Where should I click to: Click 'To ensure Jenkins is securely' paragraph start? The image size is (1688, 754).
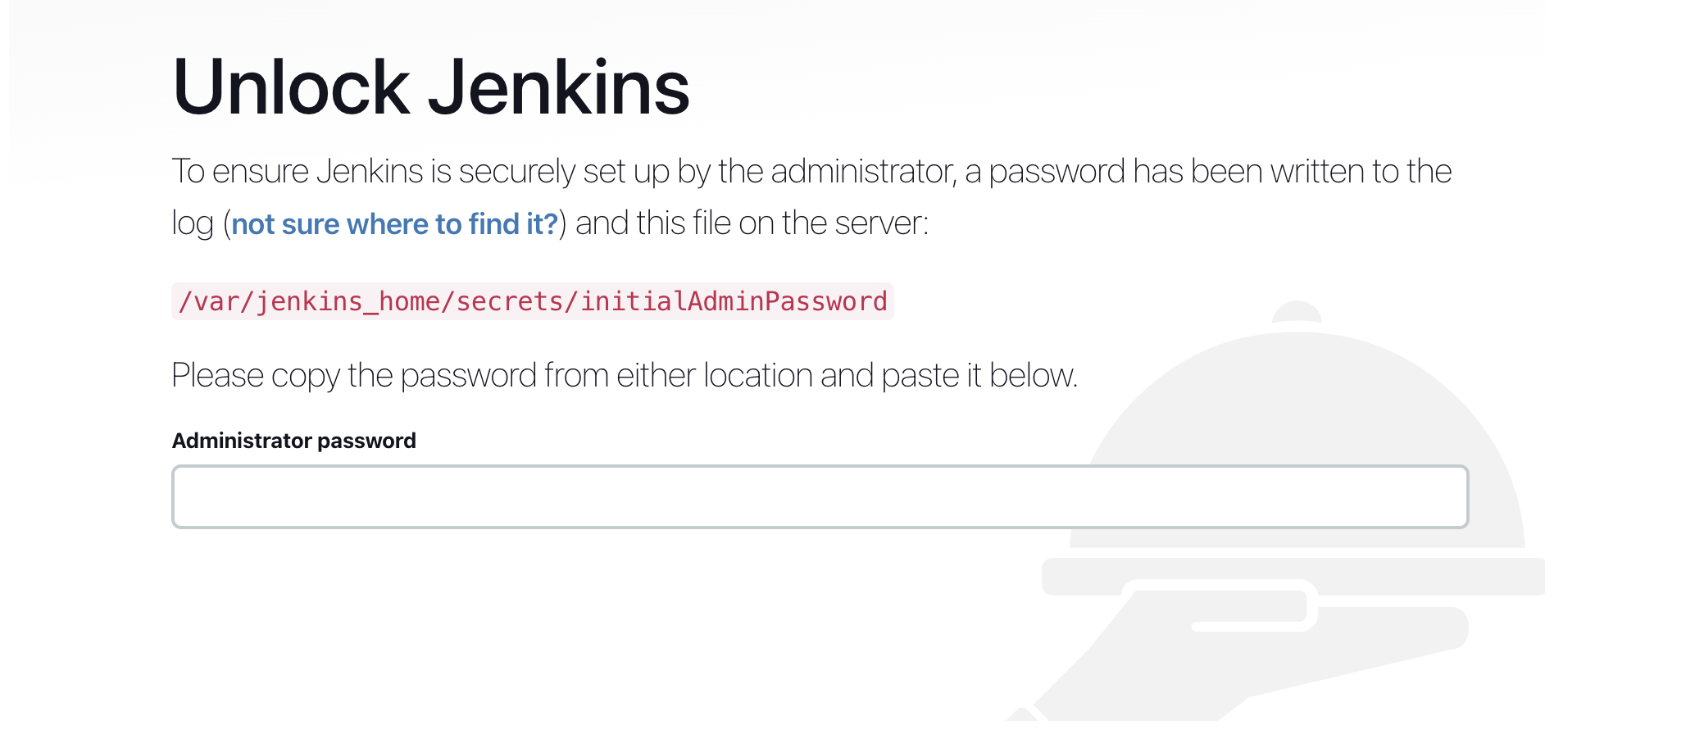coord(300,172)
